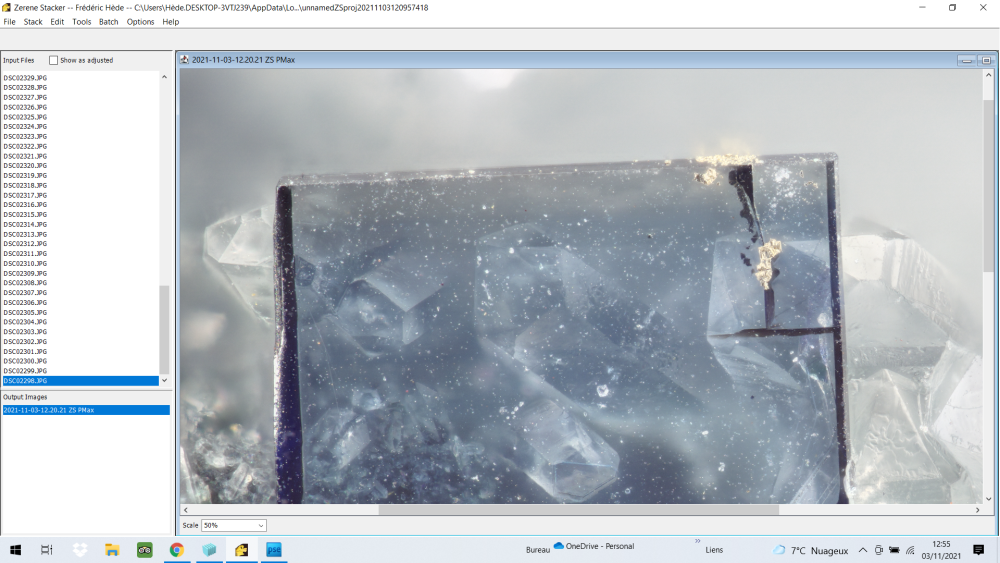This screenshot has width=1000, height=563.
Task: Click the Windows Start button
Action: coord(16,549)
